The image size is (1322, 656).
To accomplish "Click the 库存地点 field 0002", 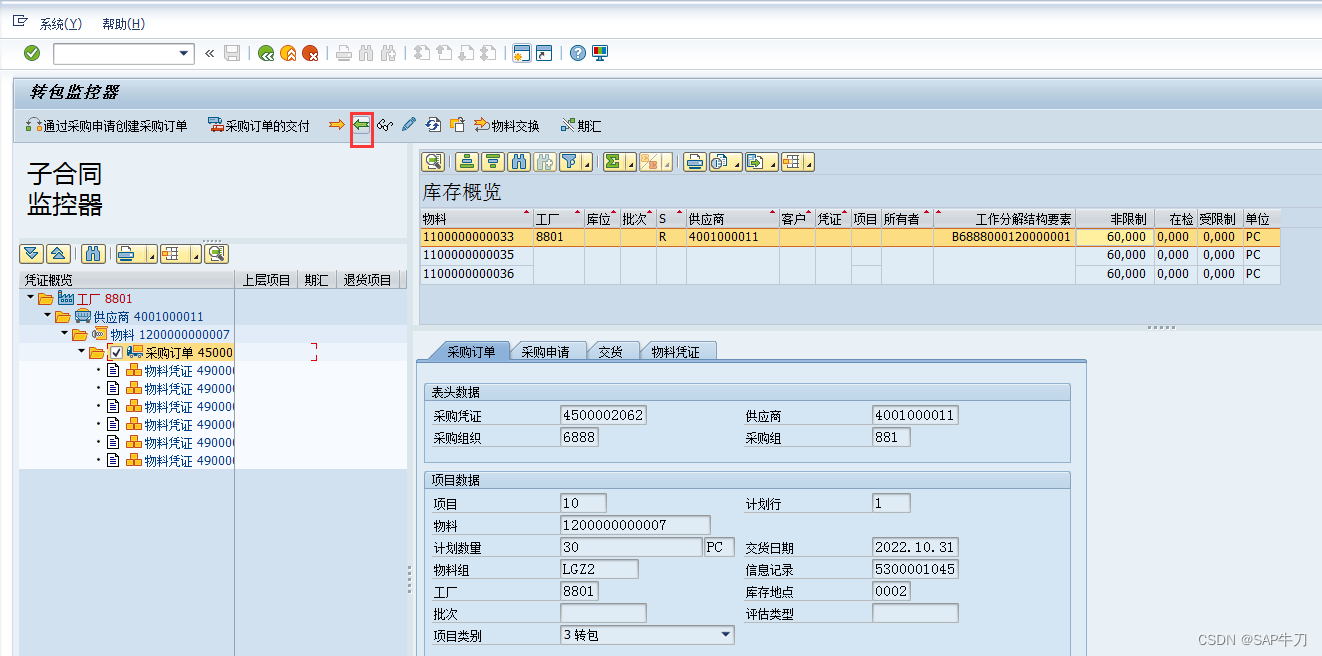I will [892, 591].
